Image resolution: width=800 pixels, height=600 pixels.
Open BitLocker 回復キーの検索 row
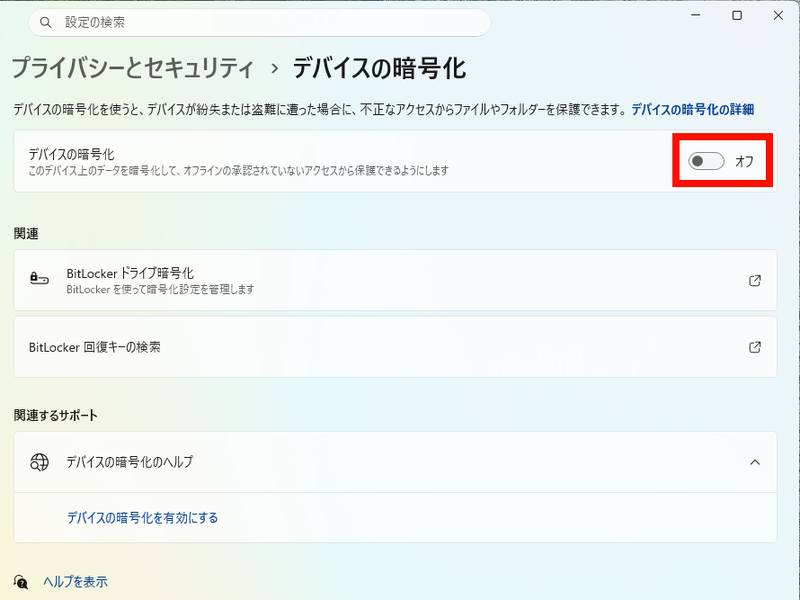(x=395, y=347)
